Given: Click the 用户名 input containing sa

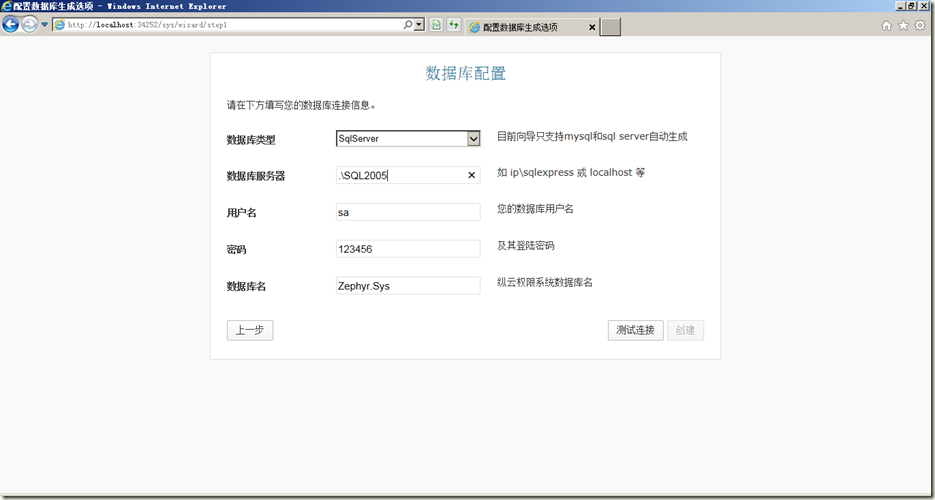Looking at the screenshot, I should pos(408,212).
